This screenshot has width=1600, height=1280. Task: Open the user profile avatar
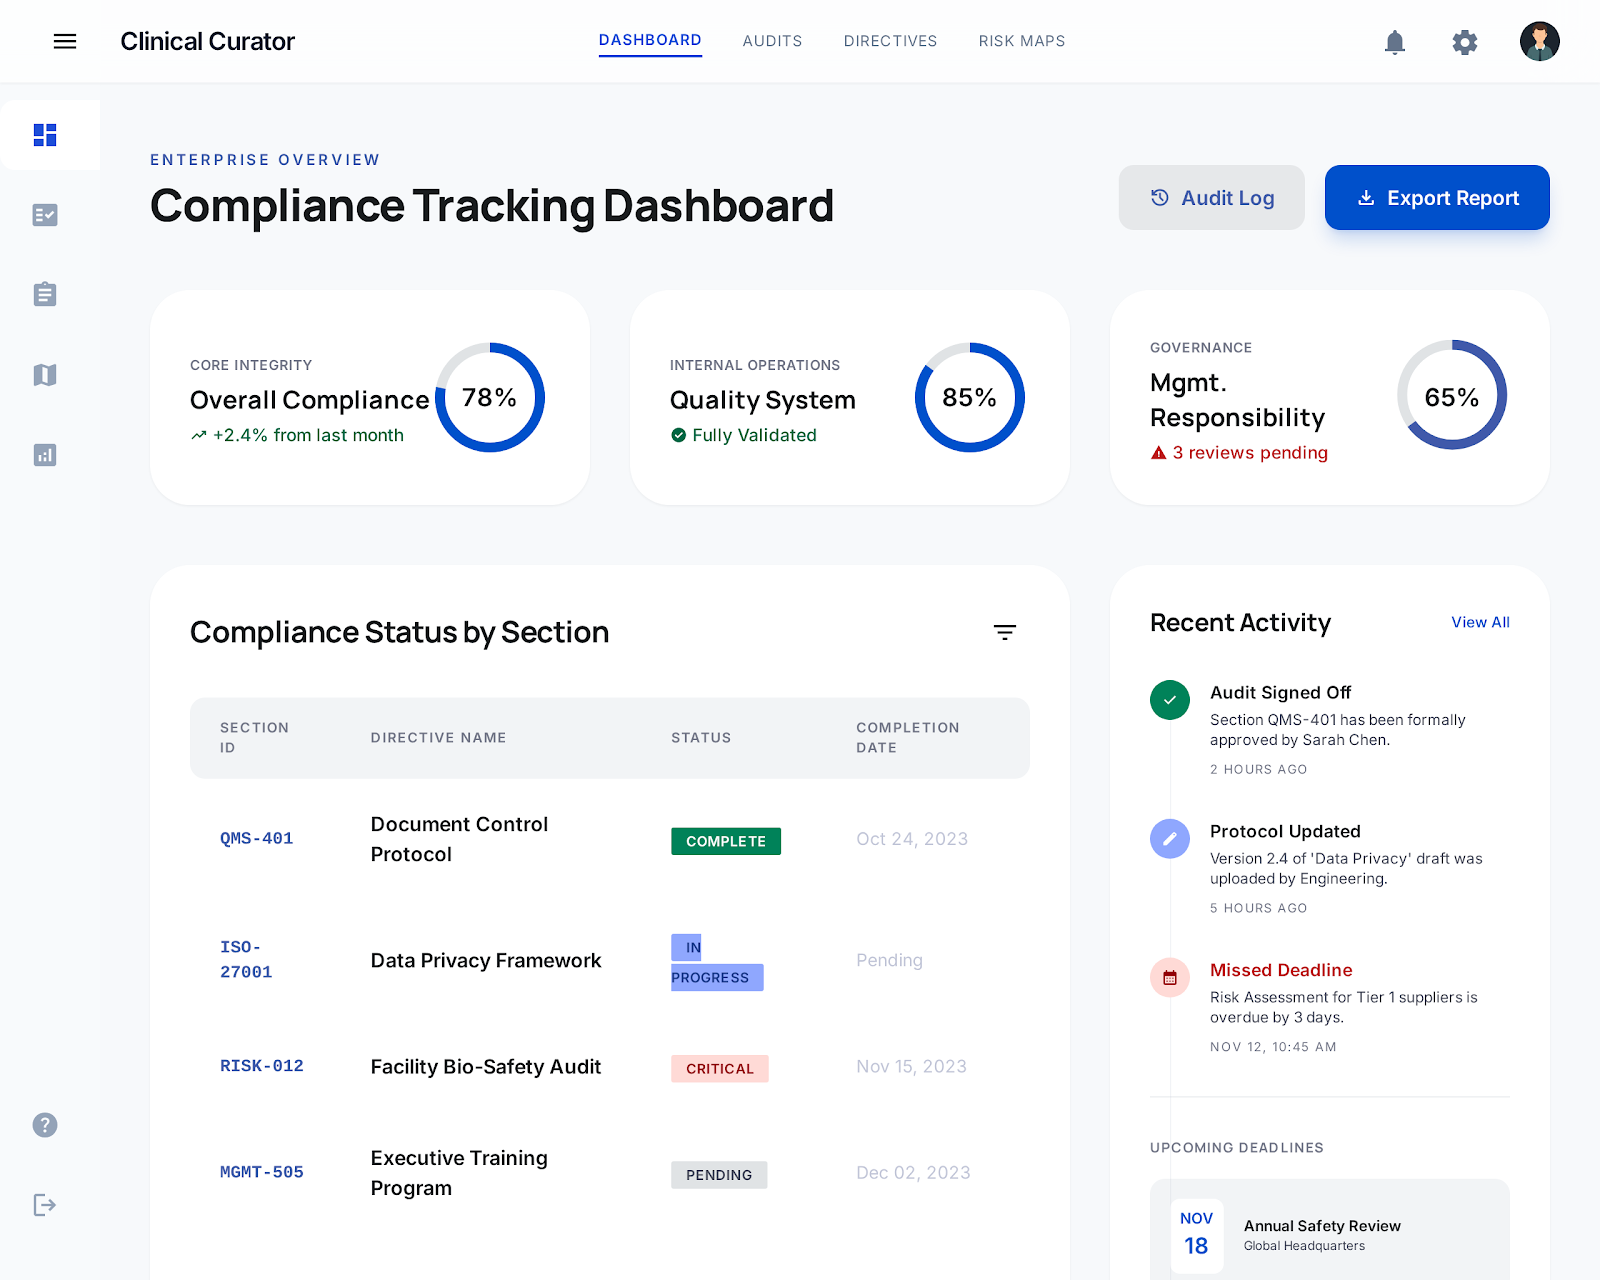(1540, 41)
